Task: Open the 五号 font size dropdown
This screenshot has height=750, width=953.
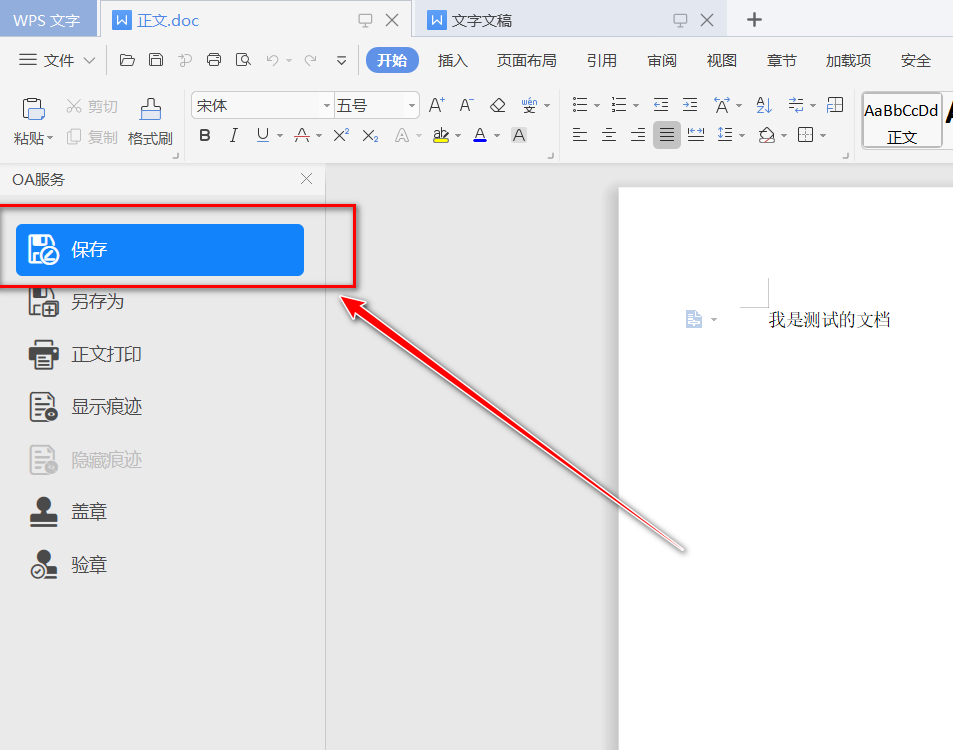Action: (x=412, y=105)
